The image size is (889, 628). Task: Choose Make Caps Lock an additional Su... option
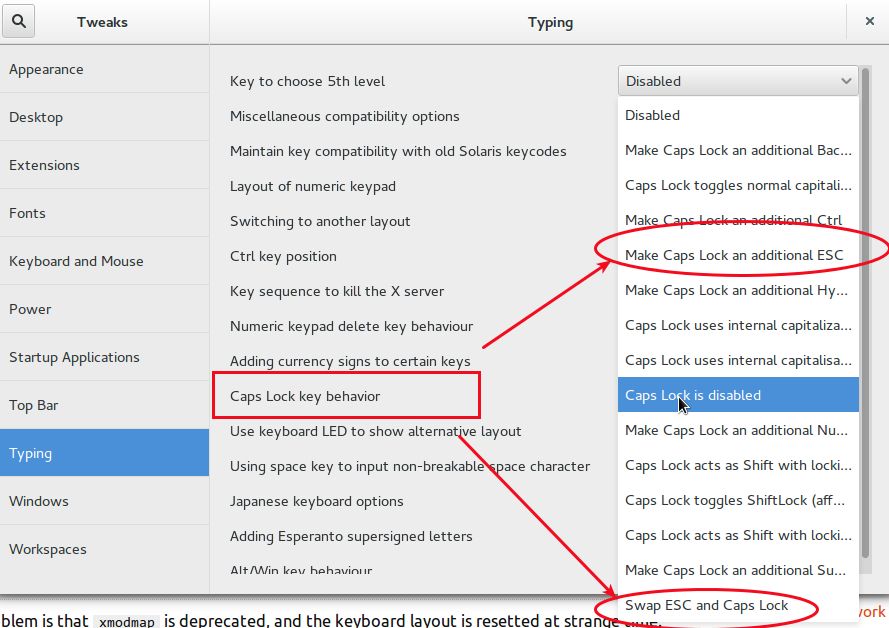tap(738, 570)
